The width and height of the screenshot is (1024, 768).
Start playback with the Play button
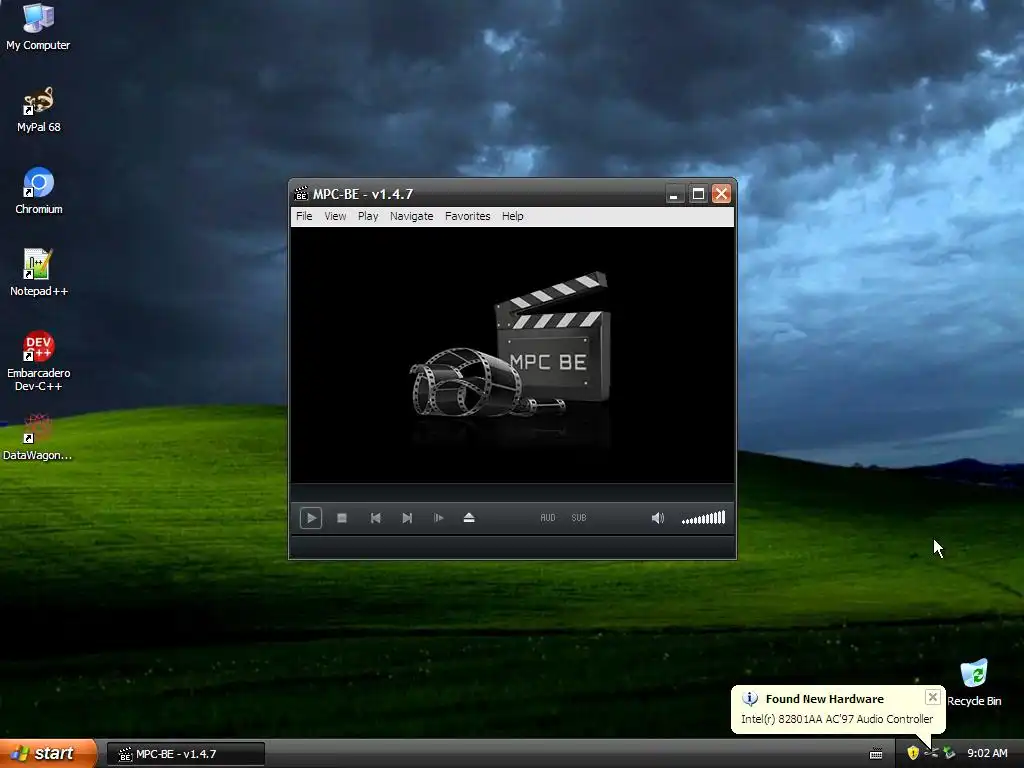click(x=311, y=518)
